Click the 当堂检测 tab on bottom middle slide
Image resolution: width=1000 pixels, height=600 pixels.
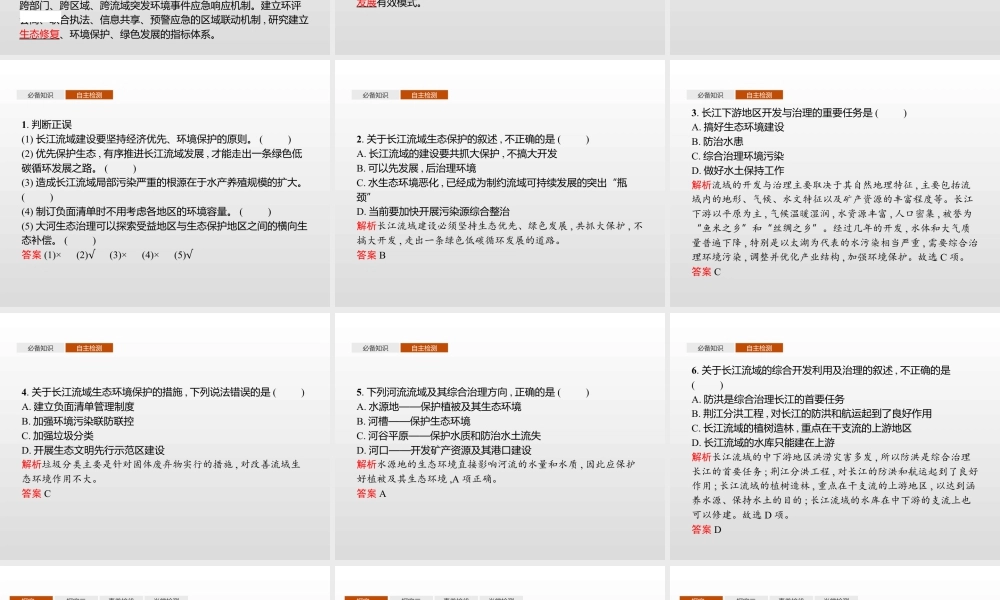pyautogui.click(x=495, y=597)
